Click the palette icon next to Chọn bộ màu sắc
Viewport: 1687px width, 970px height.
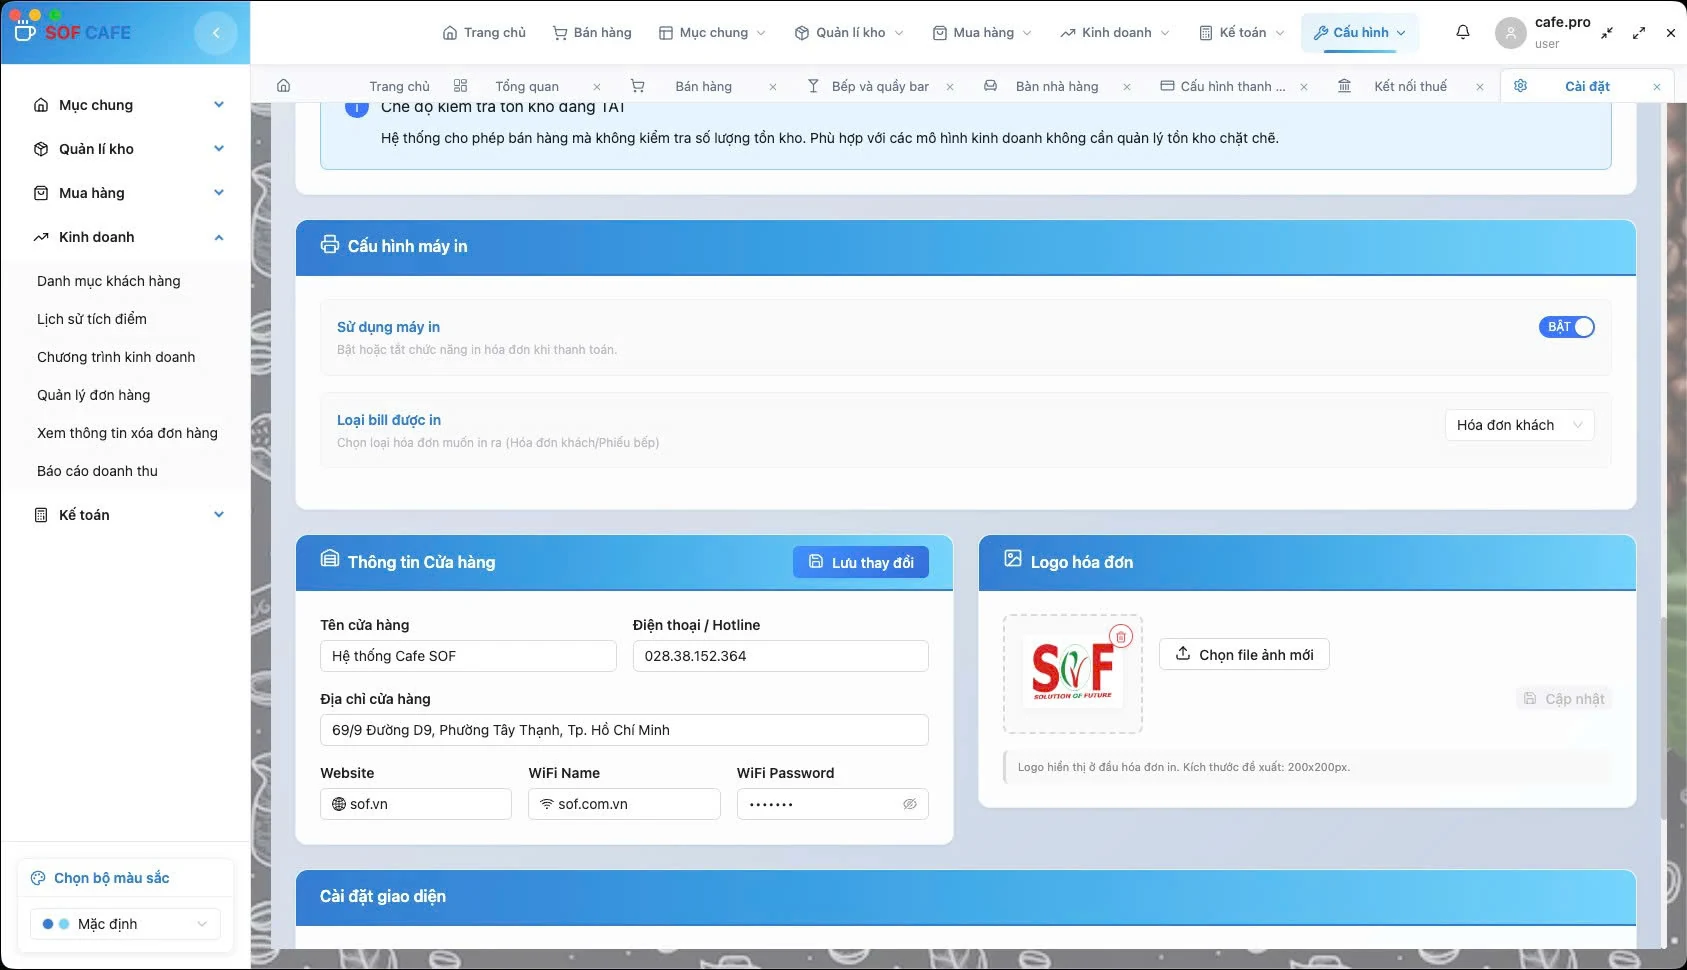tap(38, 878)
